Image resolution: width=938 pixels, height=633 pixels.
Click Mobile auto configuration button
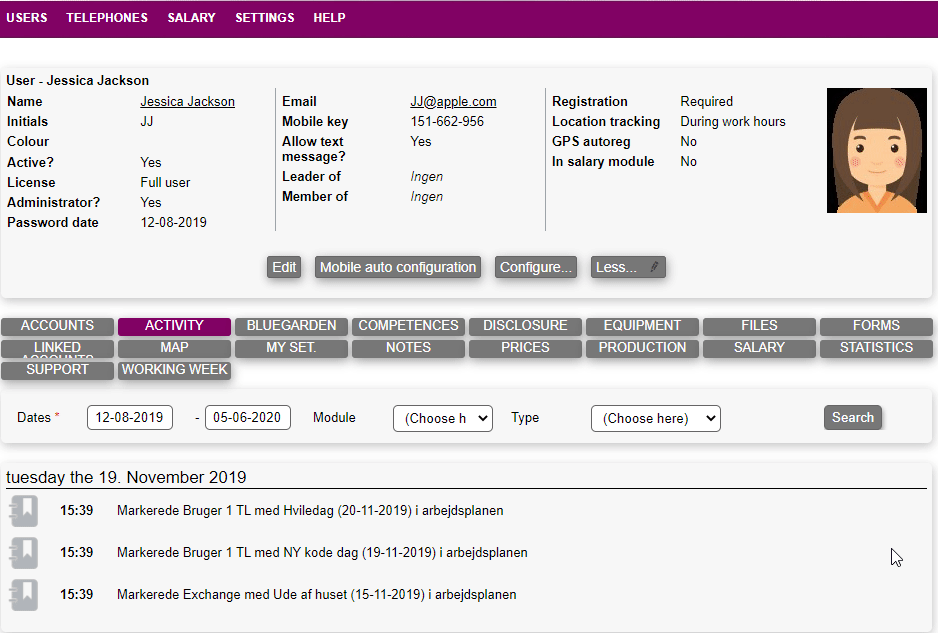pyautogui.click(x=397, y=267)
